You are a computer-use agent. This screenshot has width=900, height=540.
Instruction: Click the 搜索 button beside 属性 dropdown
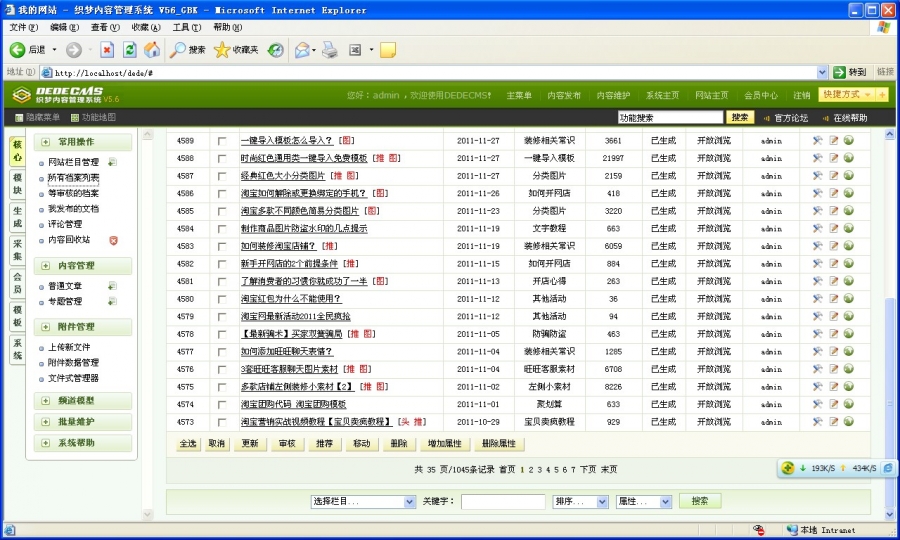(x=700, y=501)
